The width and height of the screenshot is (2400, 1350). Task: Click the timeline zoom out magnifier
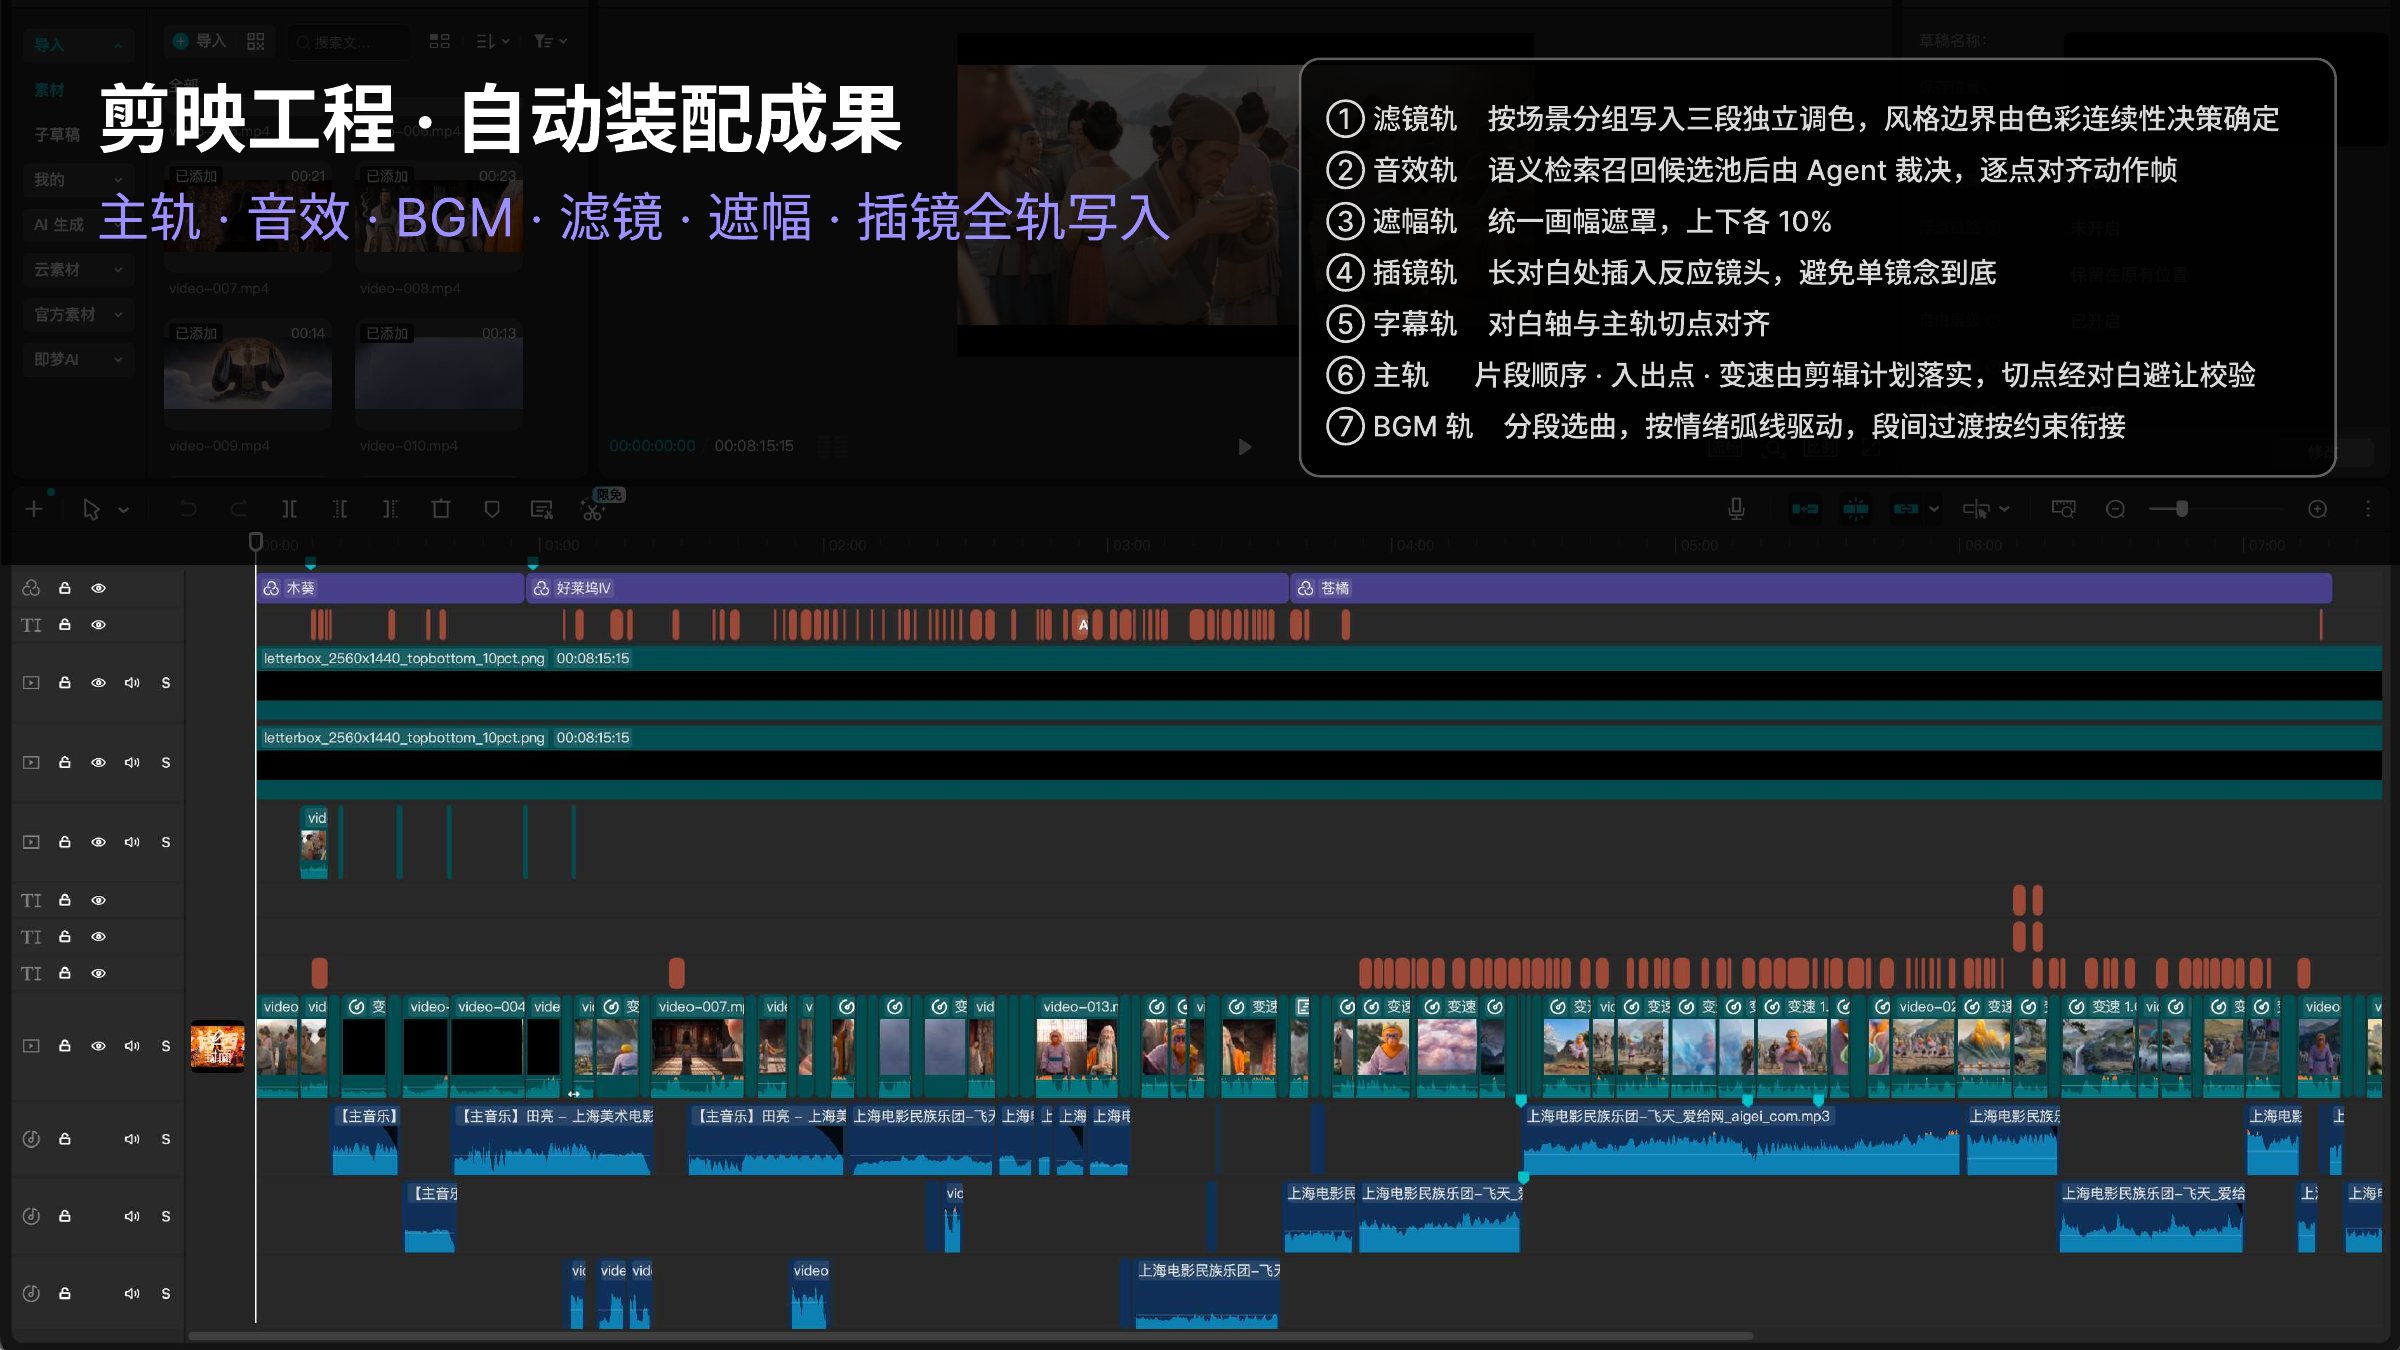pyautogui.click(x=2115, y=509)
